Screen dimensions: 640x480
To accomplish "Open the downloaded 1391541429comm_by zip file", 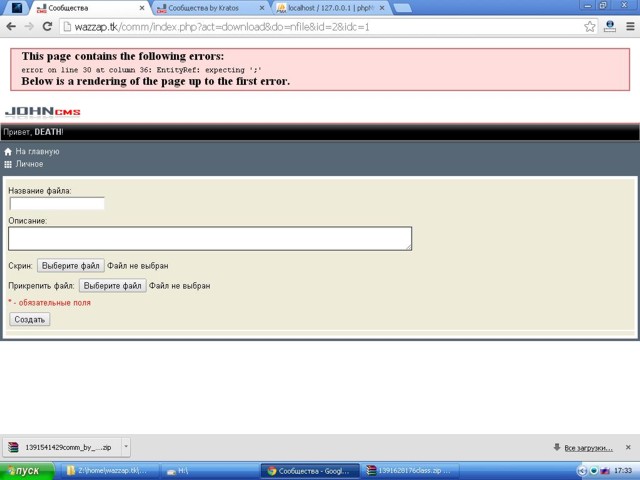I will [62, 447].
